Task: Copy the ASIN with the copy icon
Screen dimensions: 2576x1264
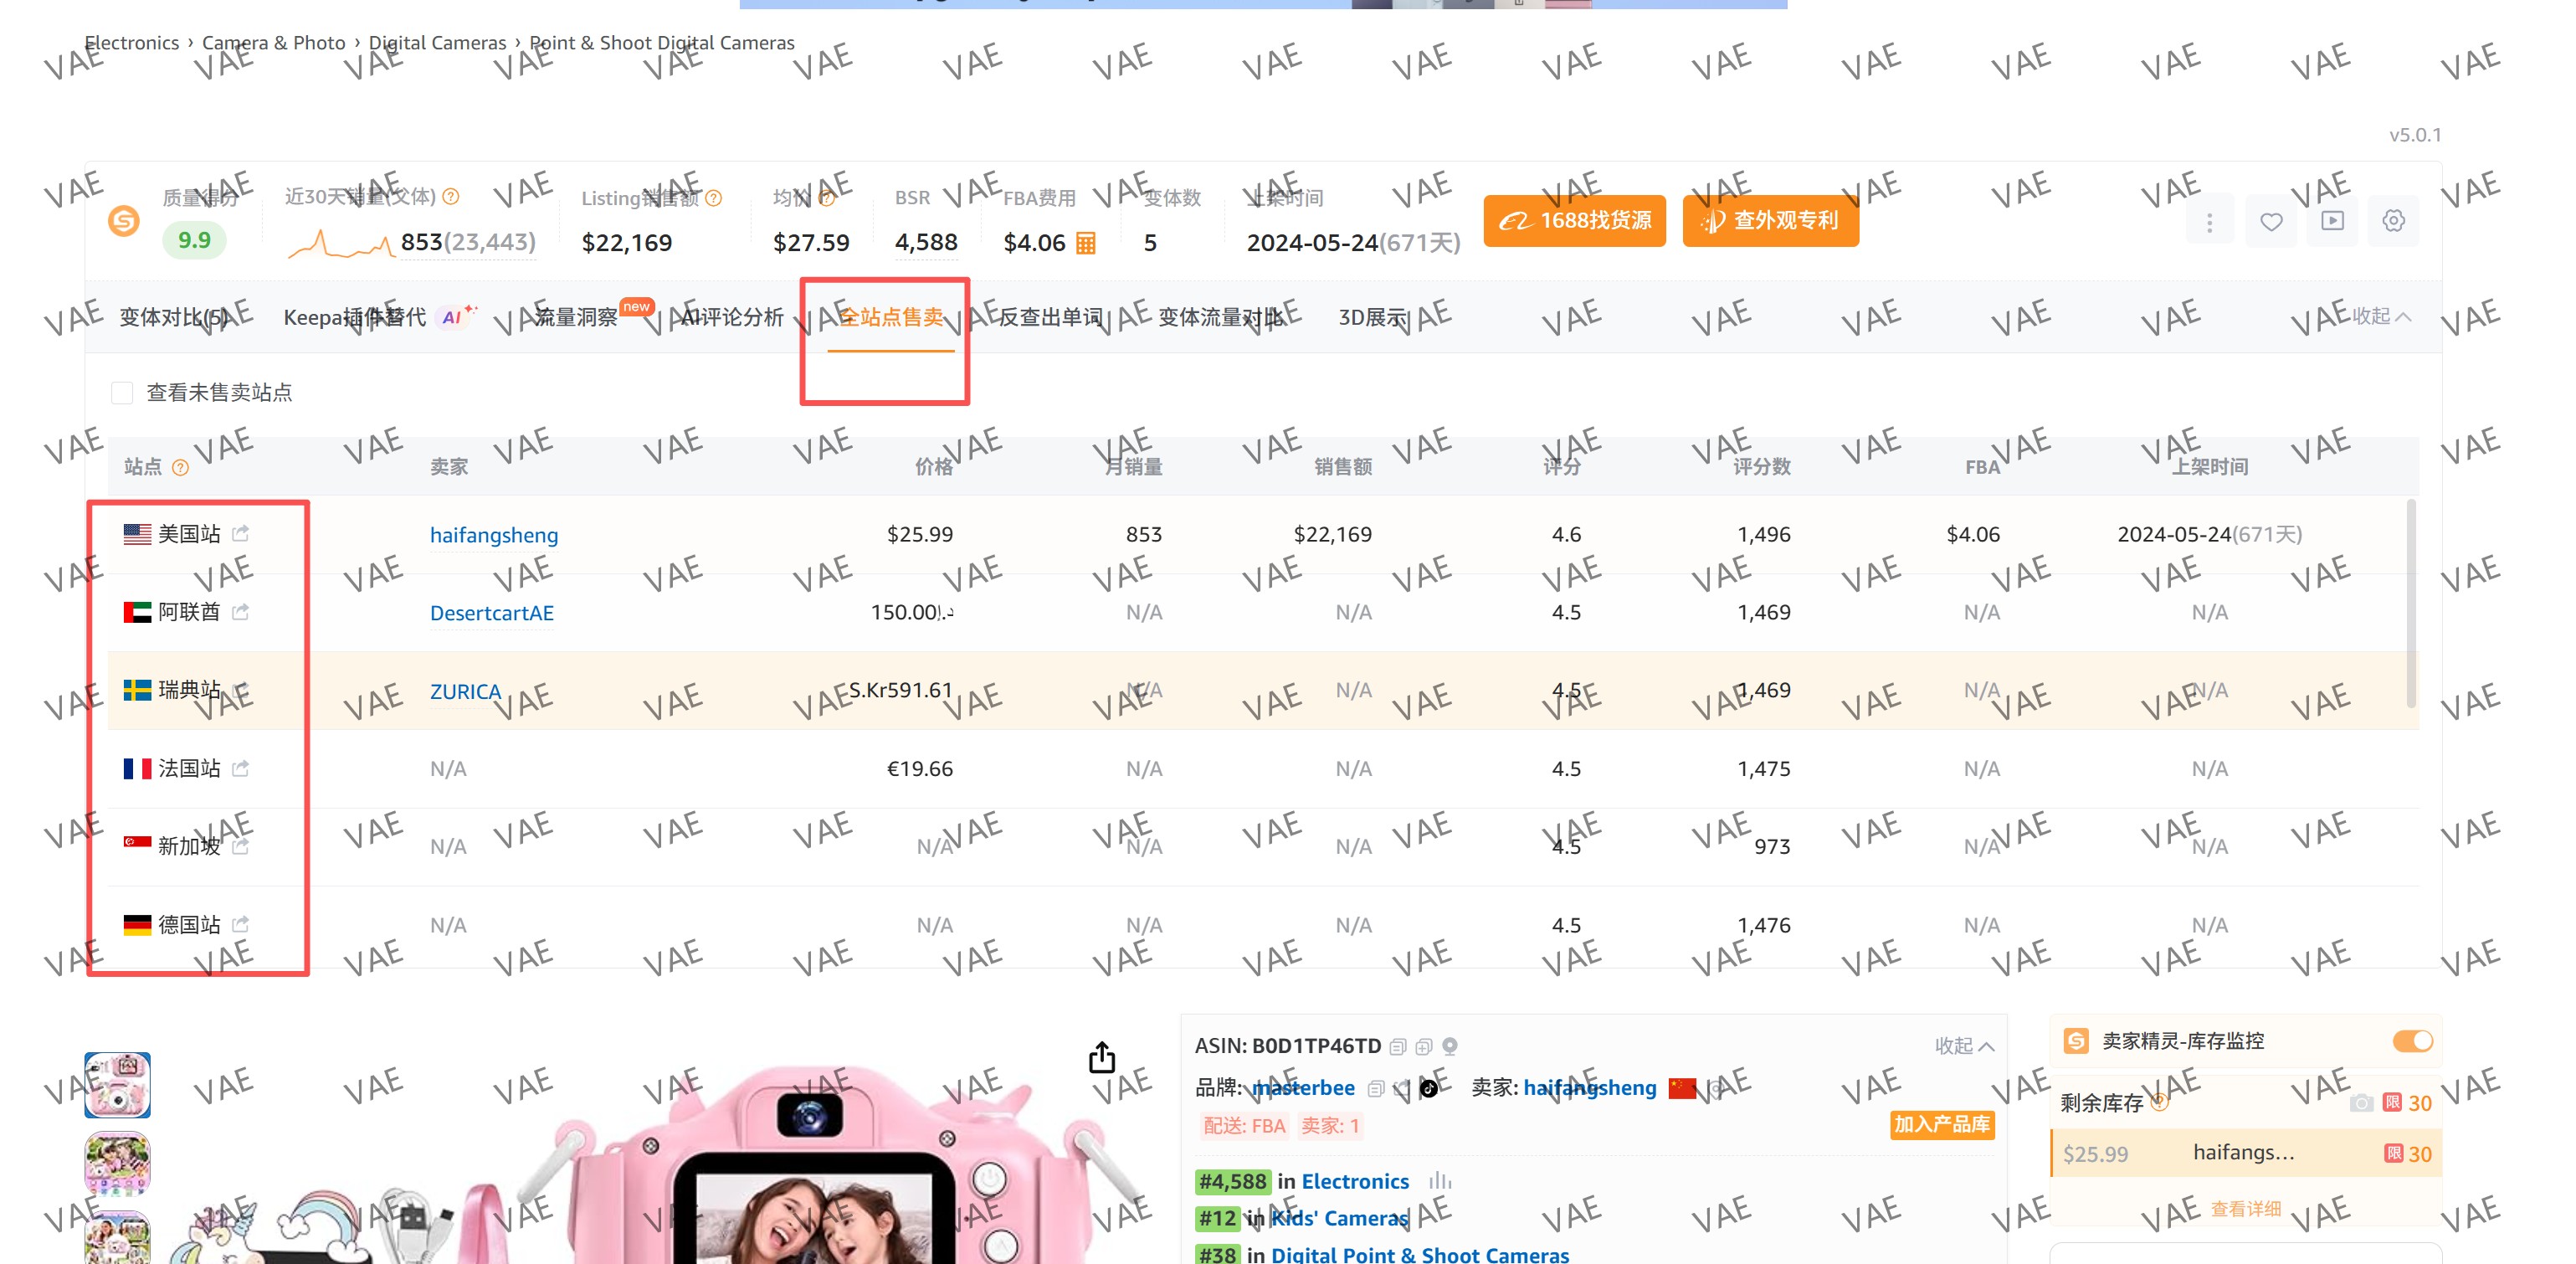Action: (1398, 1046)
